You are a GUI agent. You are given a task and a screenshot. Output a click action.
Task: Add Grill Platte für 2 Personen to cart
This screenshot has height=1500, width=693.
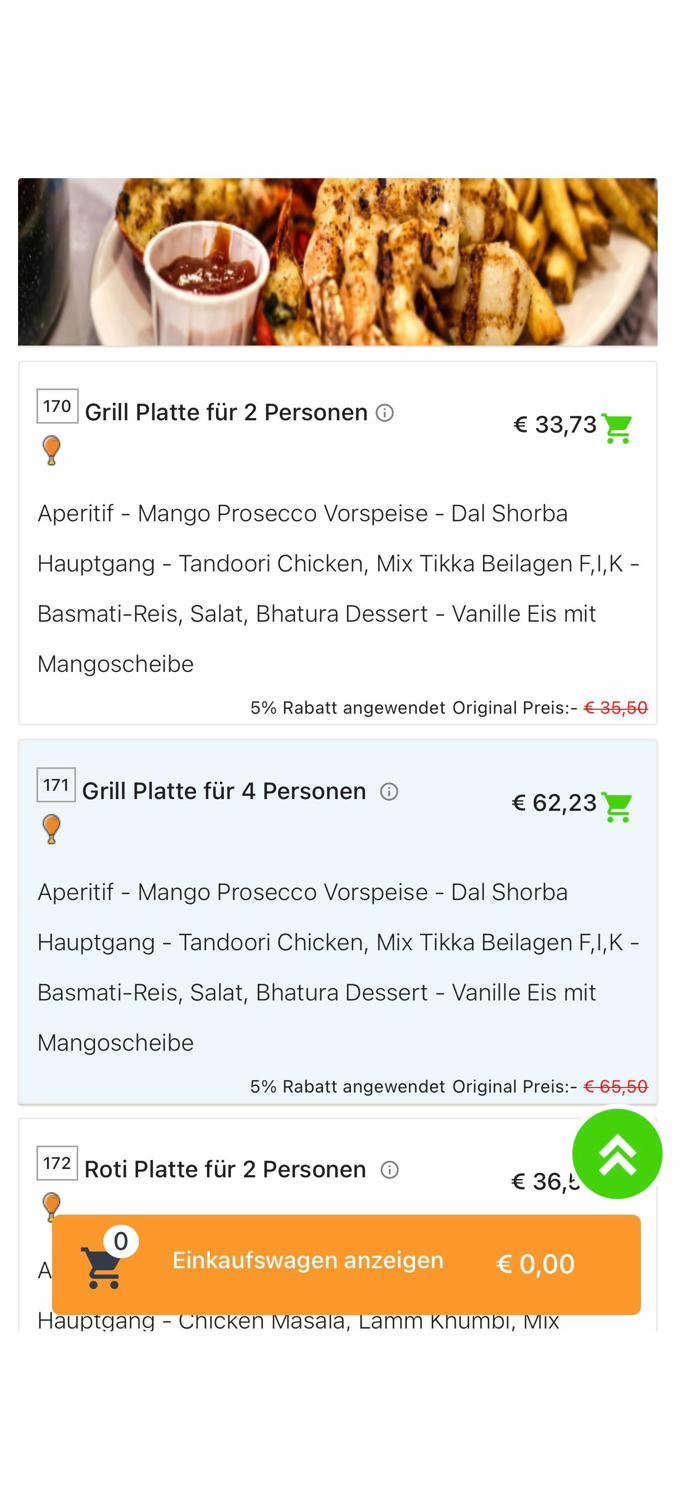(617, 428)
